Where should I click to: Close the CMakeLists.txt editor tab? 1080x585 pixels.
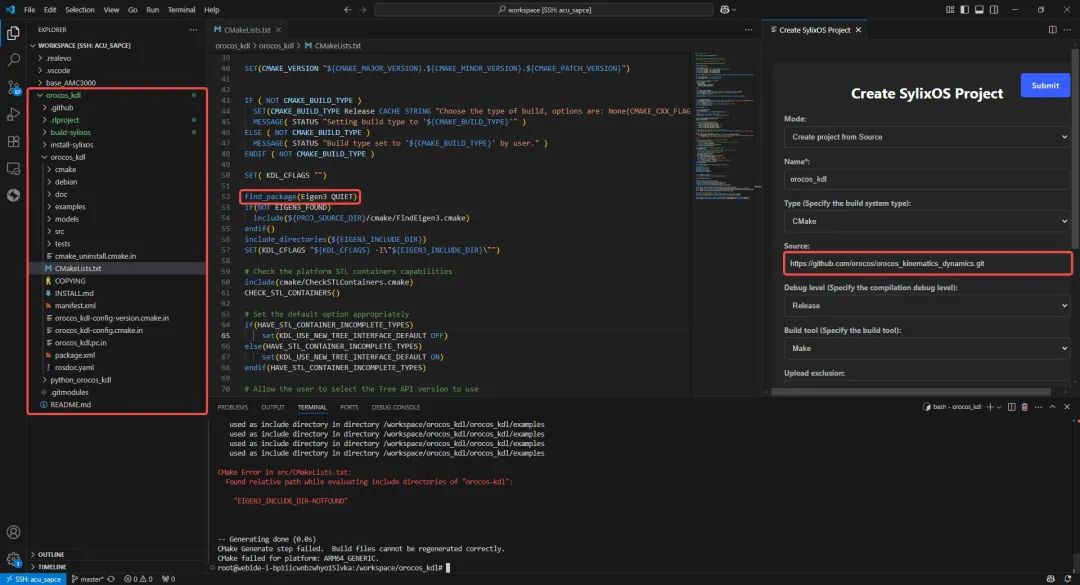pos(278,30)
